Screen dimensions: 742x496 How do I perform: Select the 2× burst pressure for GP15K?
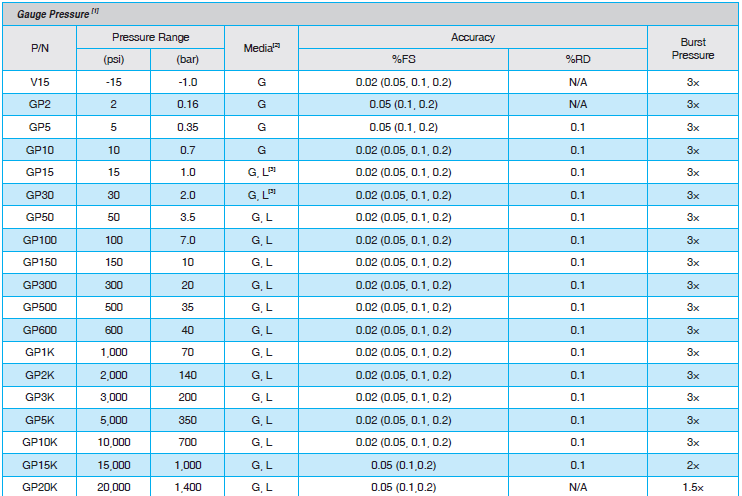692,465
